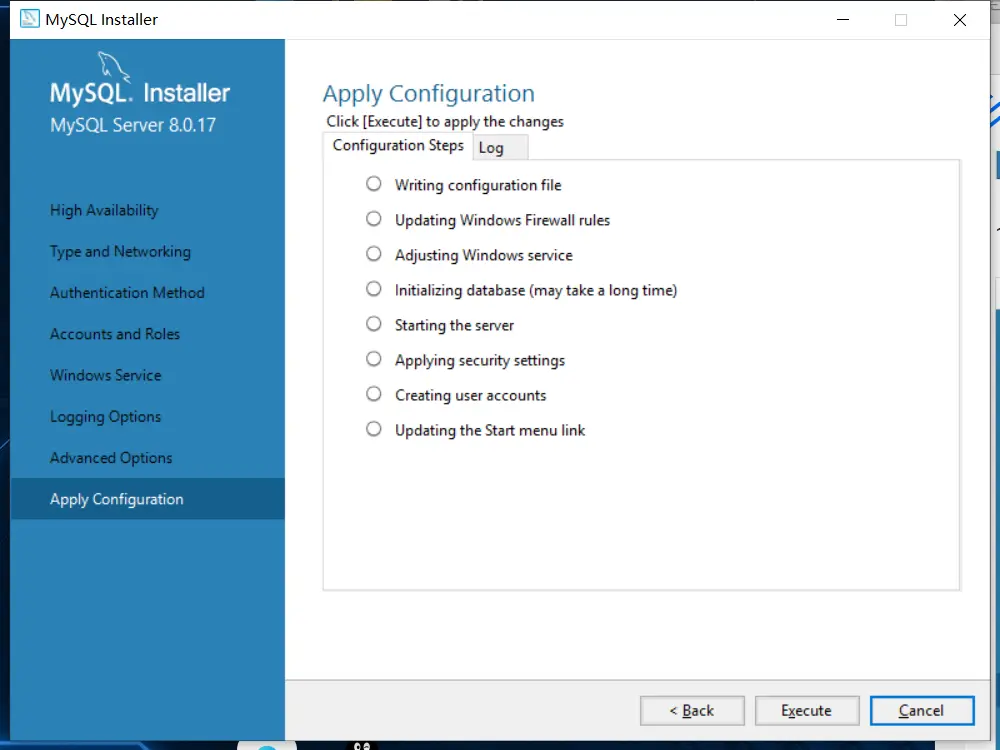
Task: Click the Back button
Action: 692,710
